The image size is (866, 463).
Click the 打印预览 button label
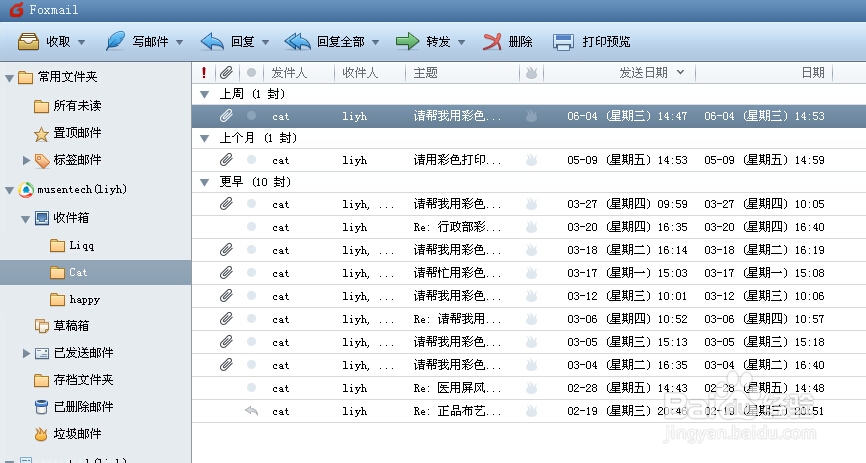[606, 41]
